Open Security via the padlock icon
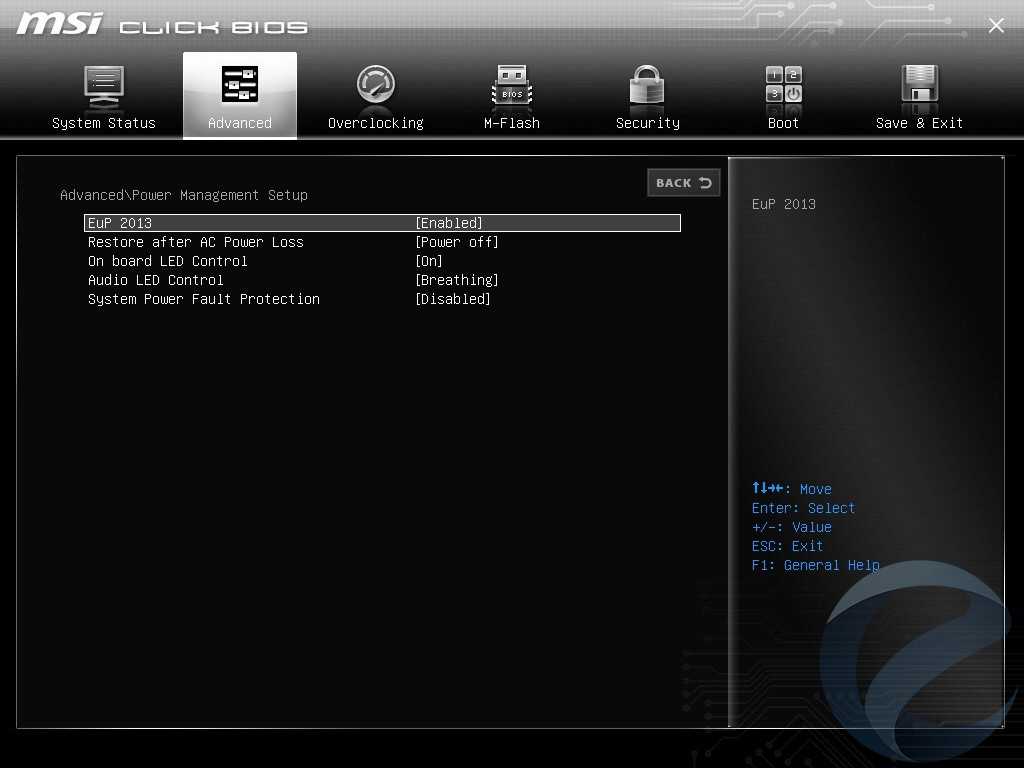Viewport: 1024px width, 768px height. (647, 85)
